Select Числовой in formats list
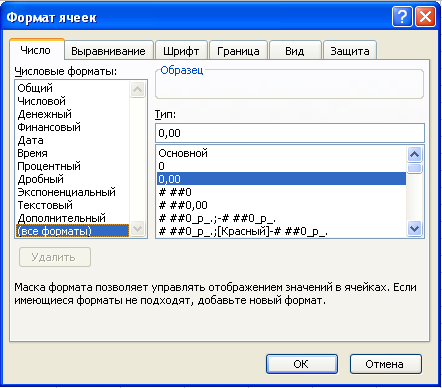 click(72, 101)
